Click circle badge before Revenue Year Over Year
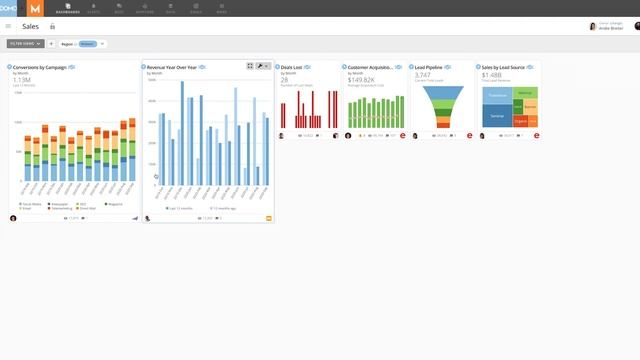Viewport: 640px width, 360px height. click(143, 67)
